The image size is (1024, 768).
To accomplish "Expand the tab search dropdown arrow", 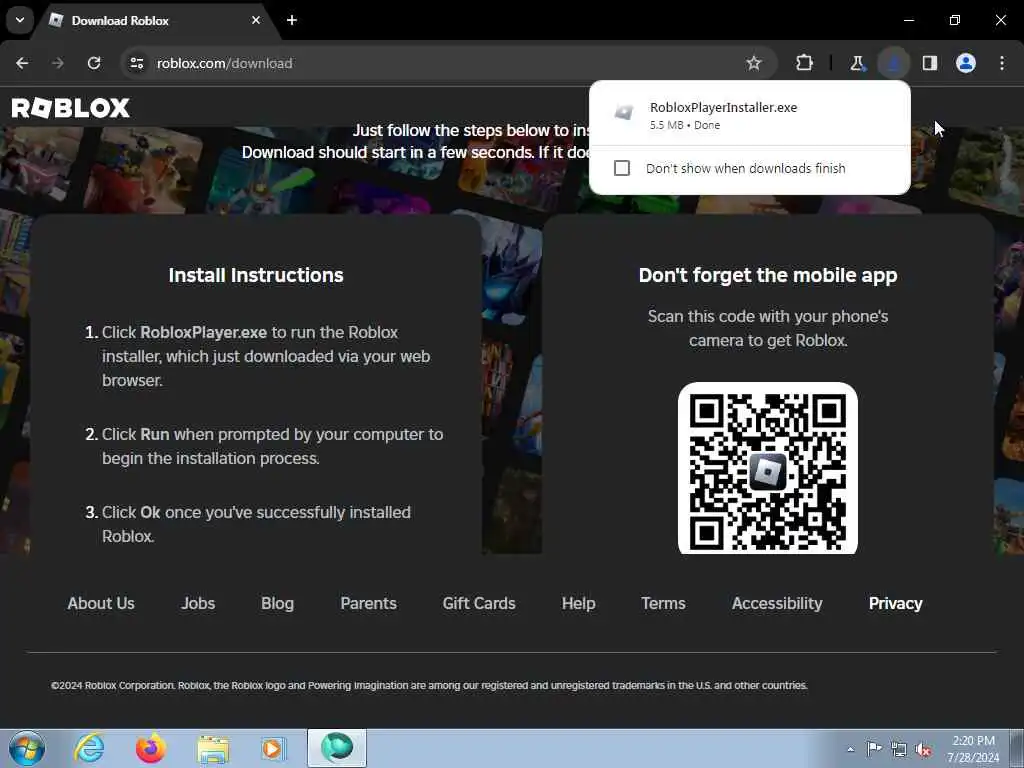I will pyautogui.click(x=20, y=20).
